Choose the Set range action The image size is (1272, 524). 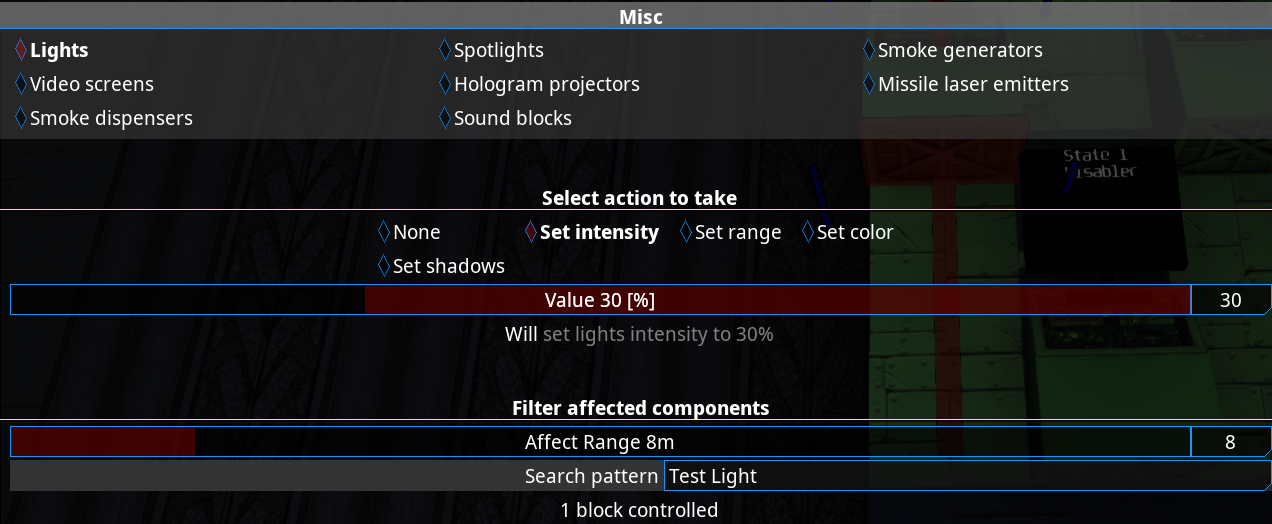[730, 232]
